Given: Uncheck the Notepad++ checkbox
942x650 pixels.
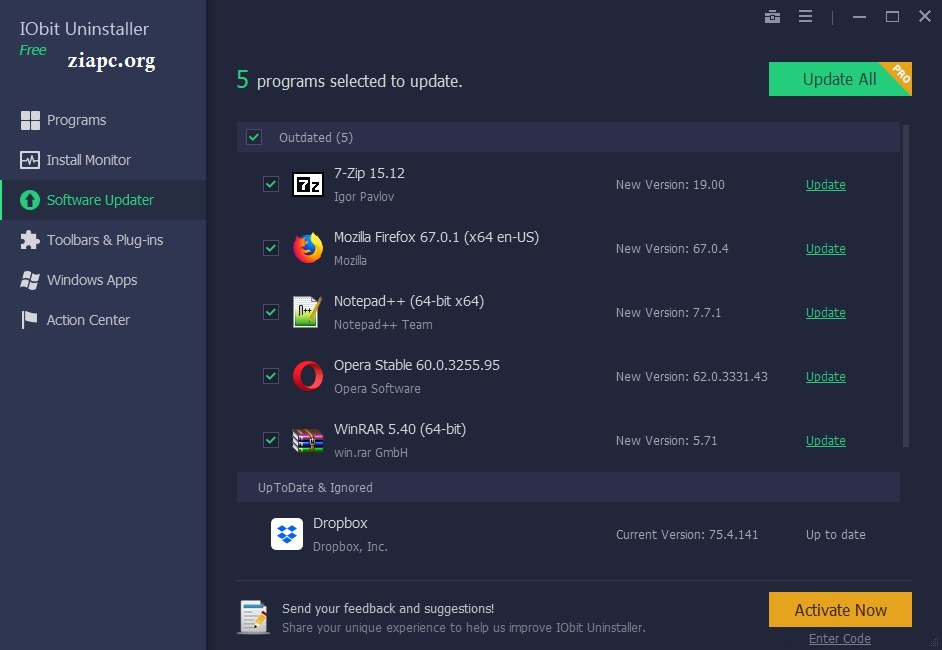Looking at the screenshot, I should 271,312.
